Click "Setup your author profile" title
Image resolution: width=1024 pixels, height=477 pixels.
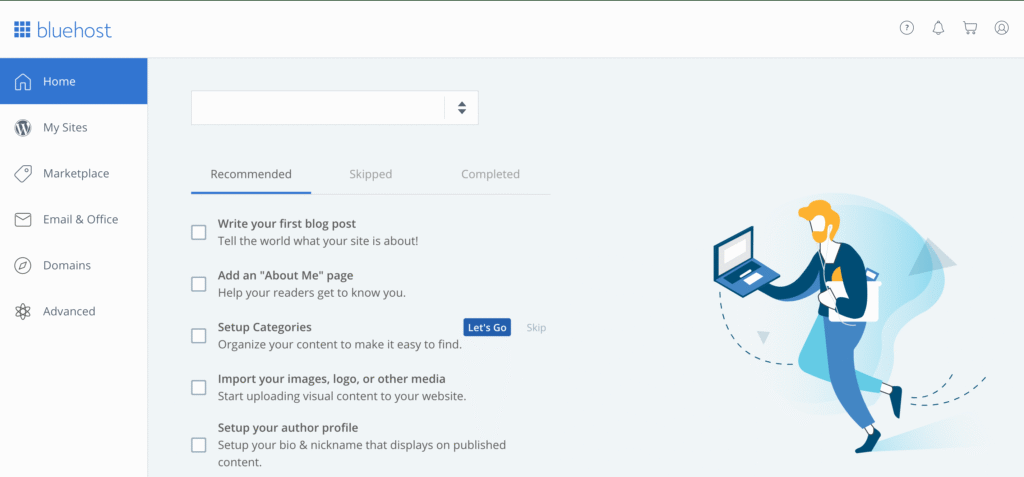pyautogui.click(x=288, y=428)
